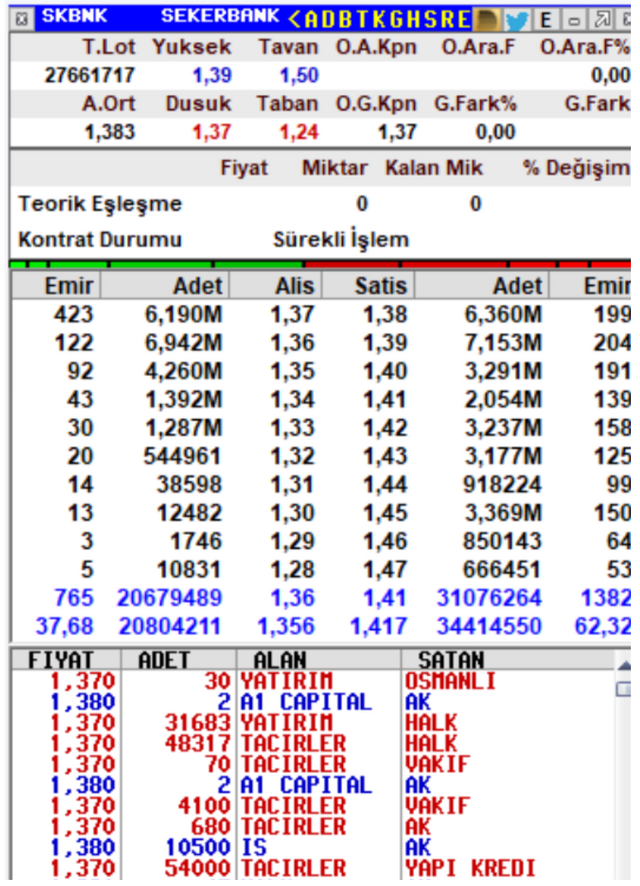Image resolution: width=640 pixels, height=886 pixels.
Task: Sort by the Satis column header
Action: [369, 285]
